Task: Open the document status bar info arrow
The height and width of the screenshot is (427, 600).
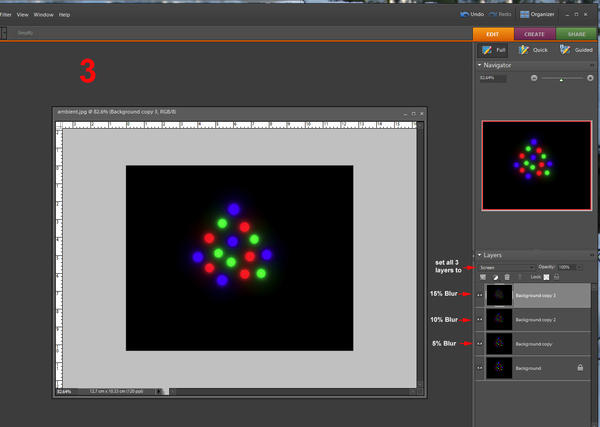Action: (x=158, y=391)
